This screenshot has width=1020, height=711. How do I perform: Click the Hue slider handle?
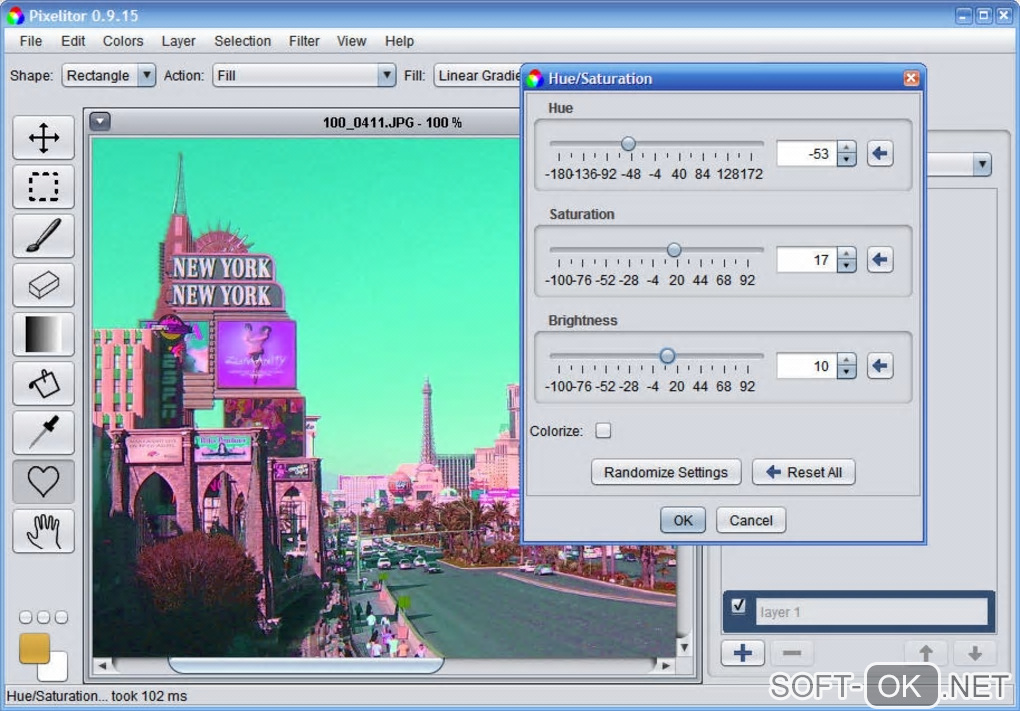(628, 144)
